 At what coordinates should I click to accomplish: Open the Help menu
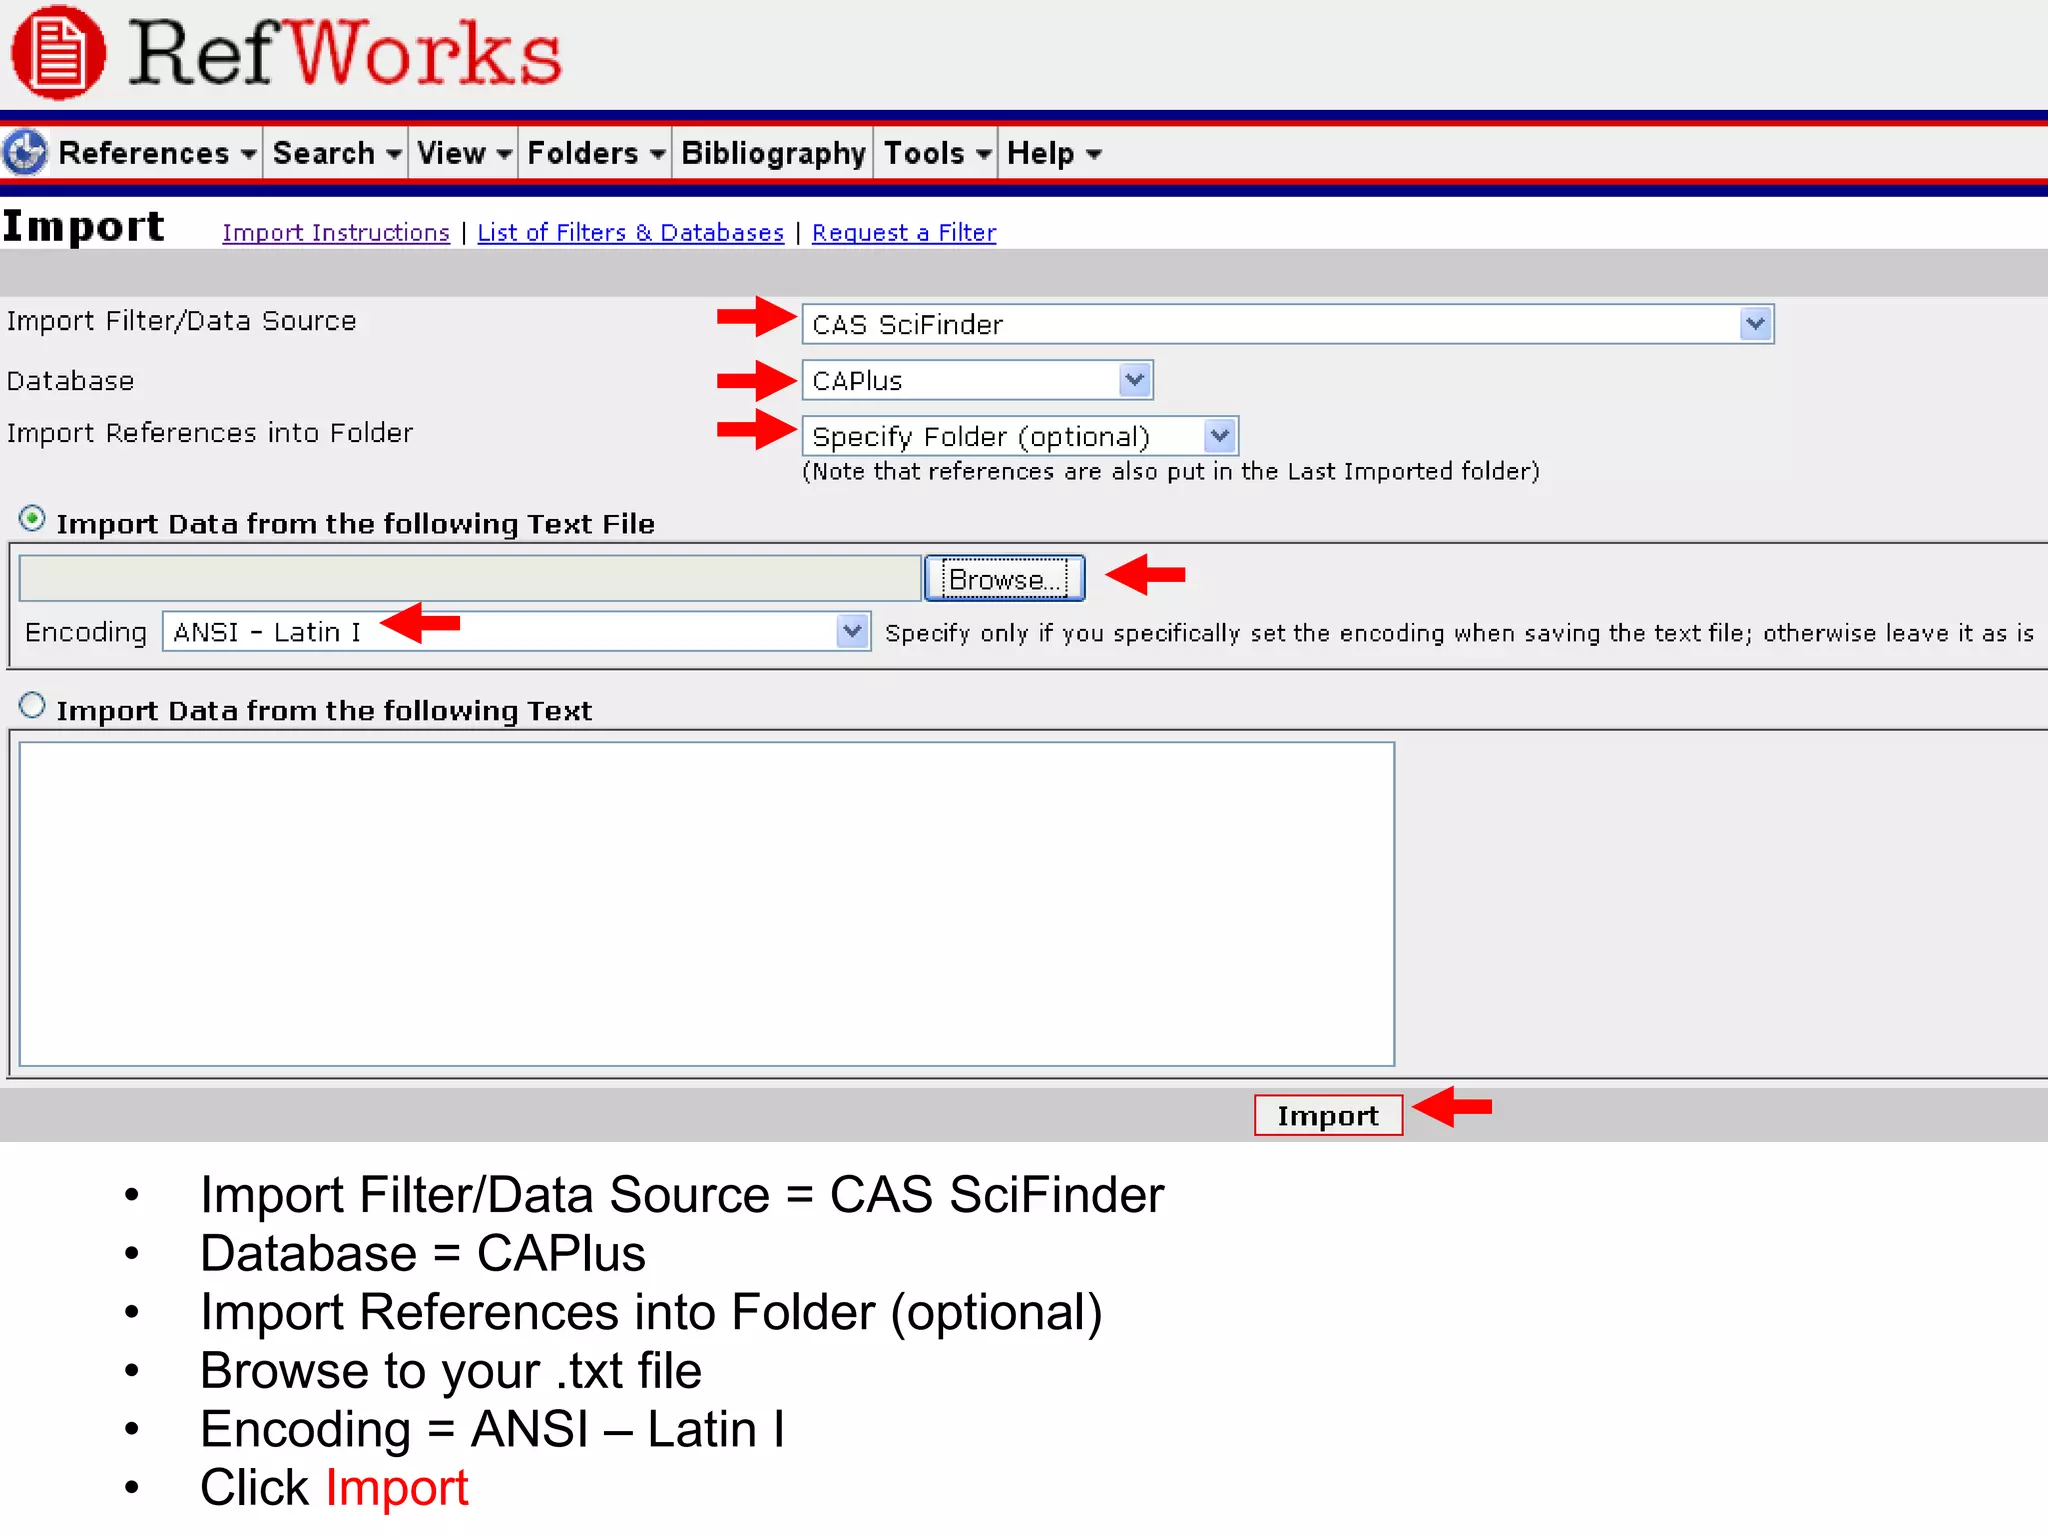point(1053,153)
